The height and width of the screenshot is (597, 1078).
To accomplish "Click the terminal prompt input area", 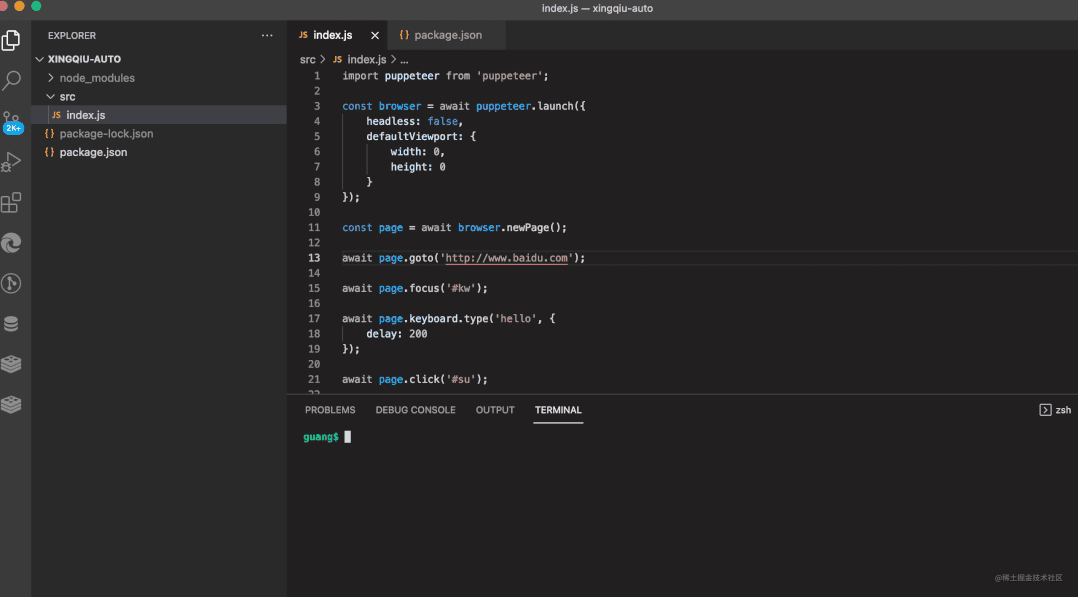I will pos(347,437).
